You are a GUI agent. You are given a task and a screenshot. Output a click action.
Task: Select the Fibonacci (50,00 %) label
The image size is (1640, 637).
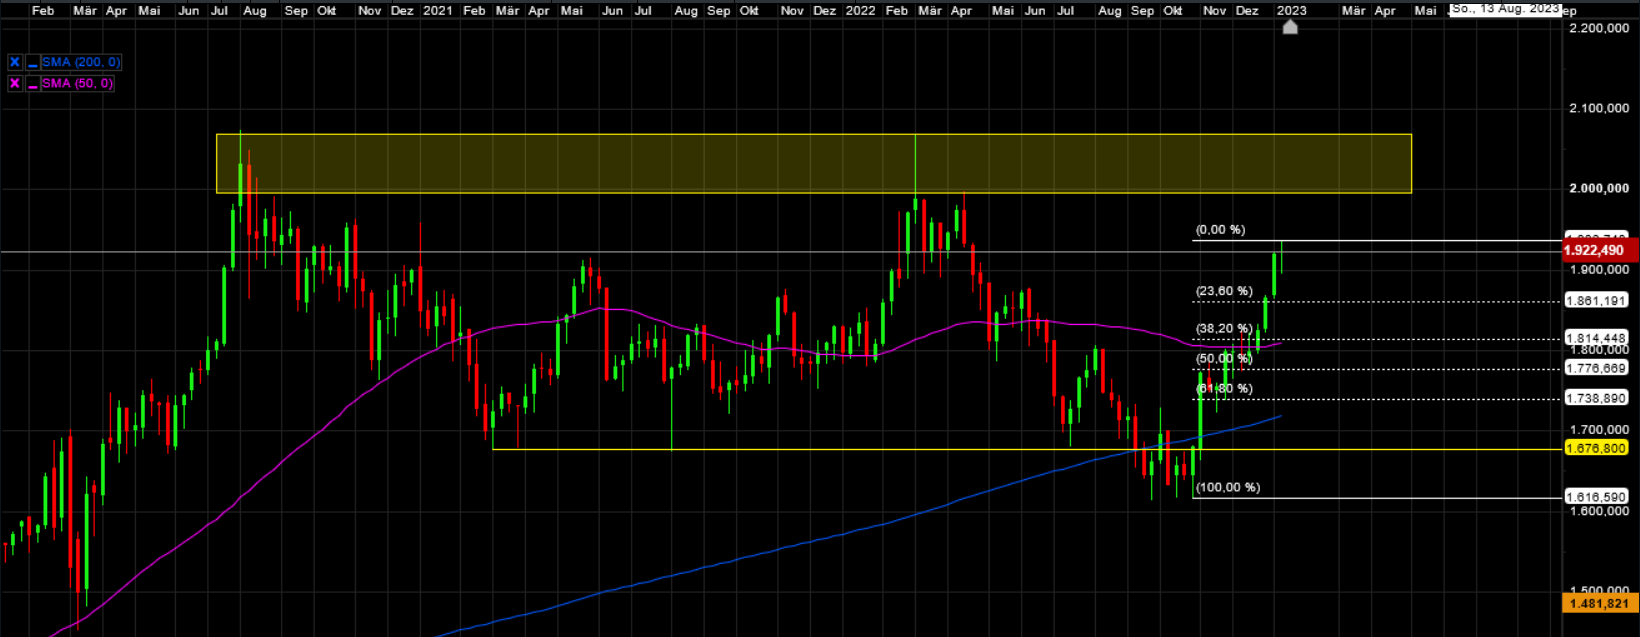[1224, 358]
